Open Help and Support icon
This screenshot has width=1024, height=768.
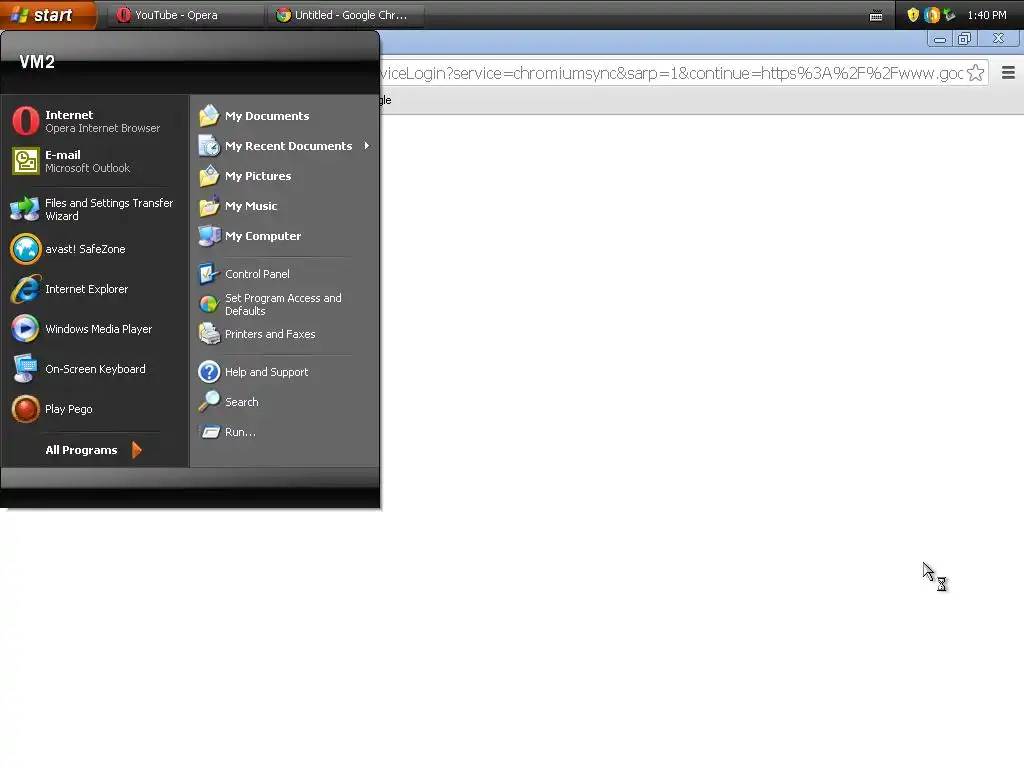209,372
